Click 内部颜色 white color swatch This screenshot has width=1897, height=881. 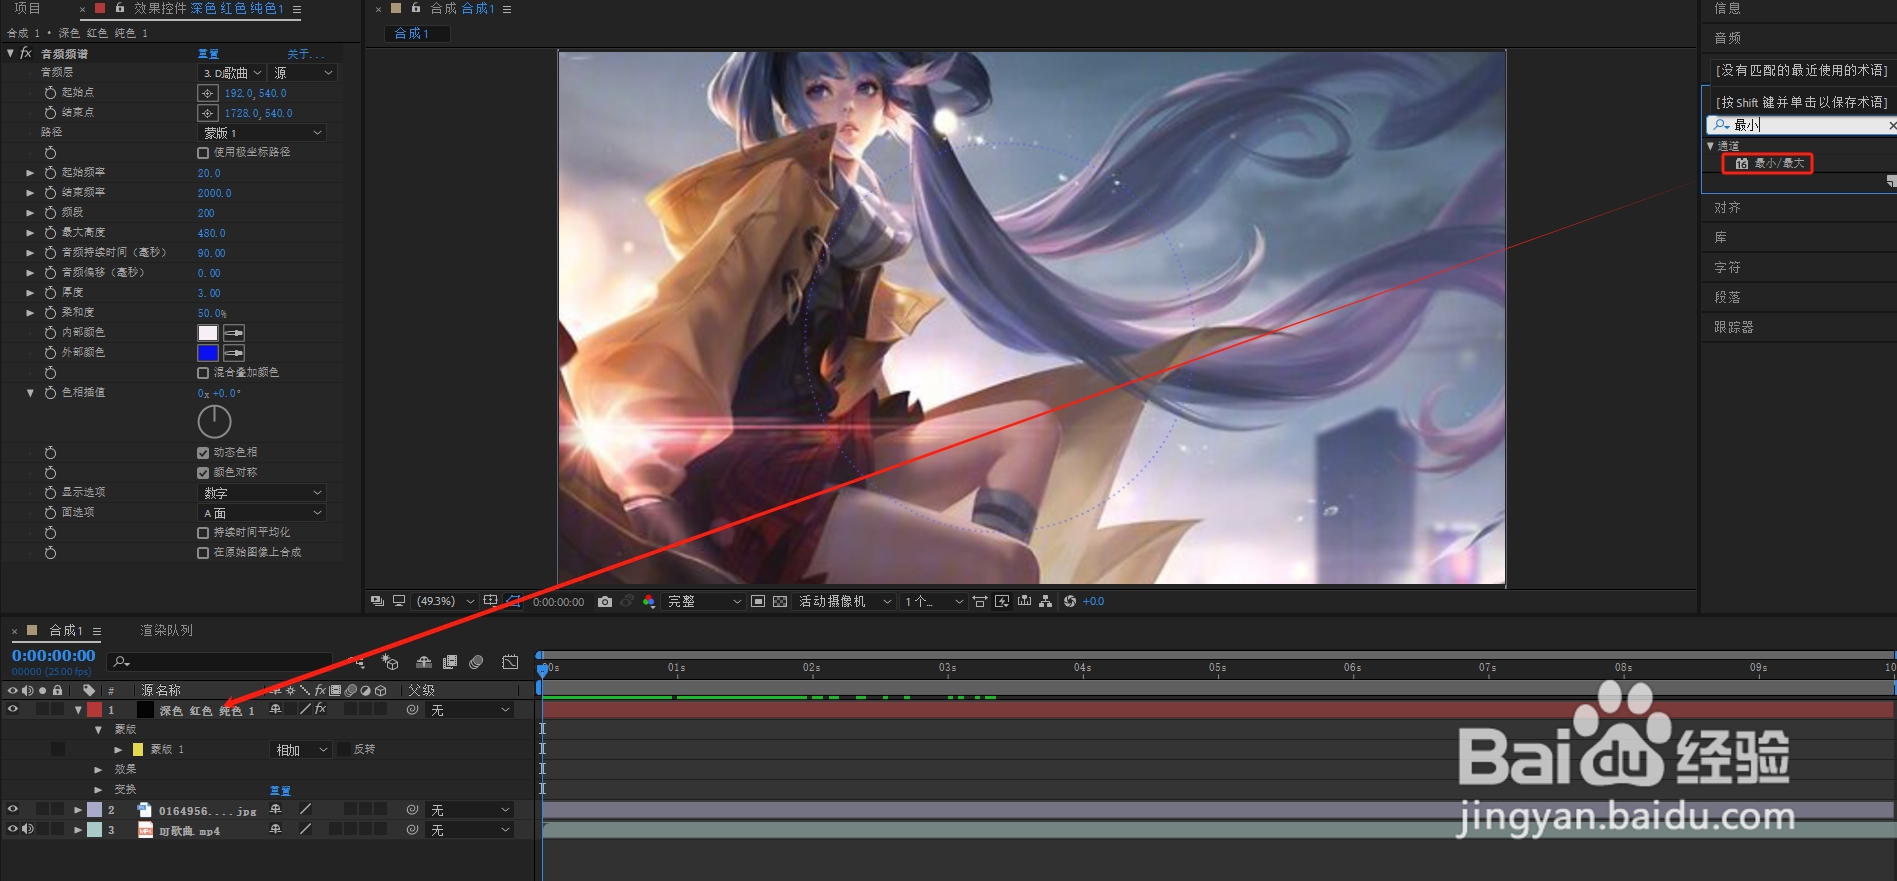208,333
